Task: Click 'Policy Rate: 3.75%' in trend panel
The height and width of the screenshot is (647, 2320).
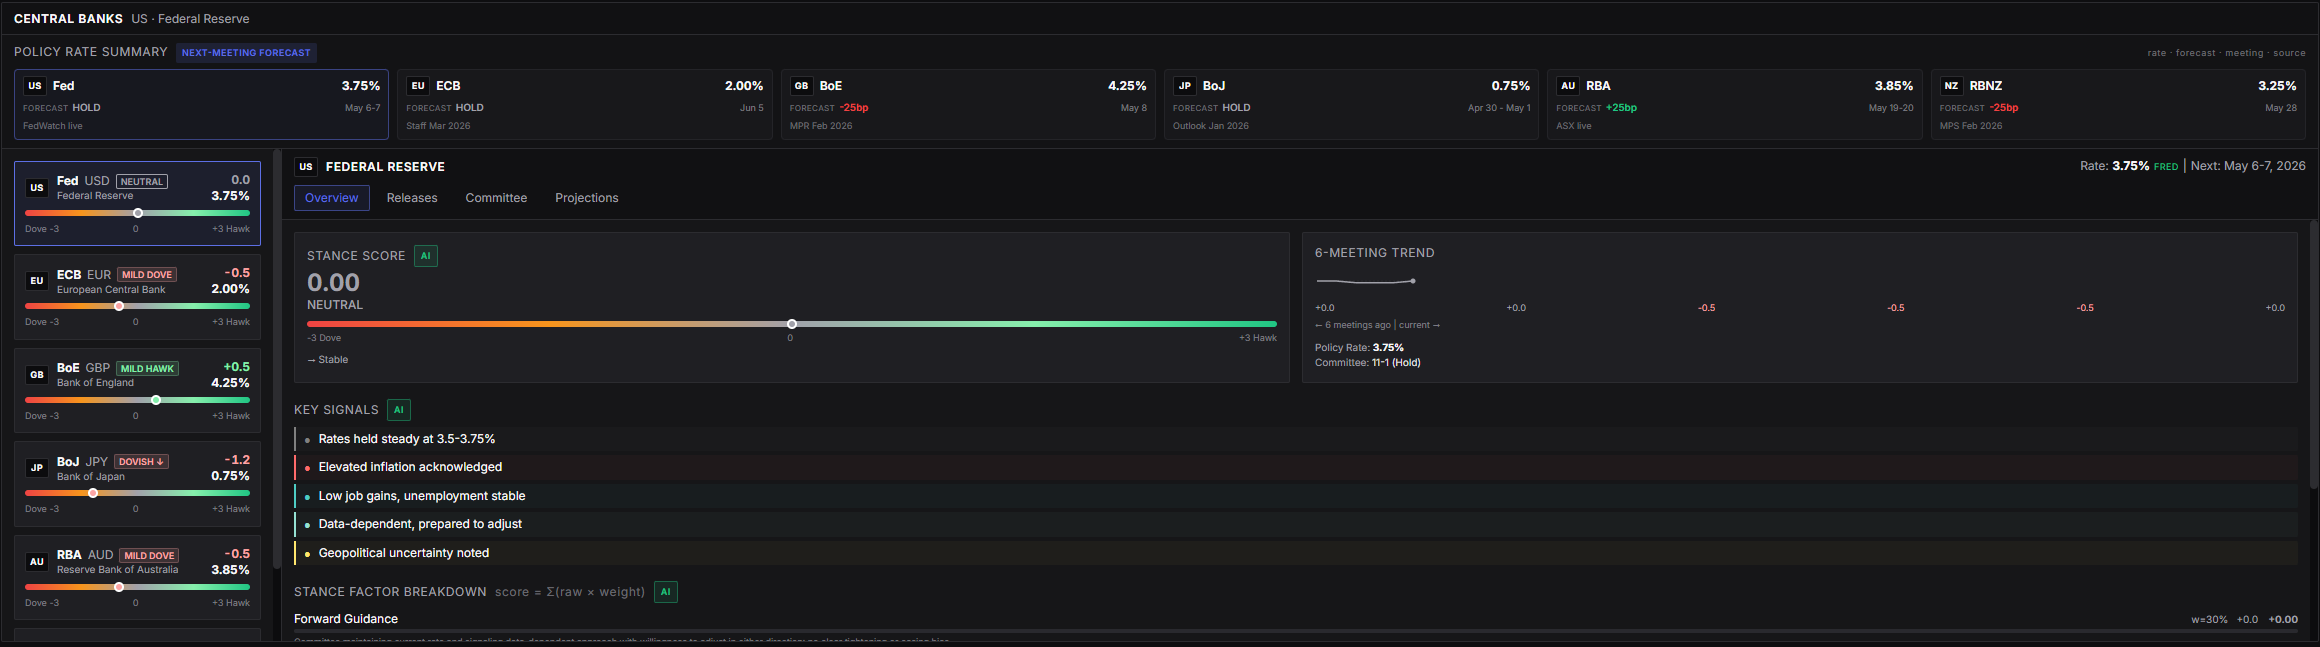Action: [1359, 348]
